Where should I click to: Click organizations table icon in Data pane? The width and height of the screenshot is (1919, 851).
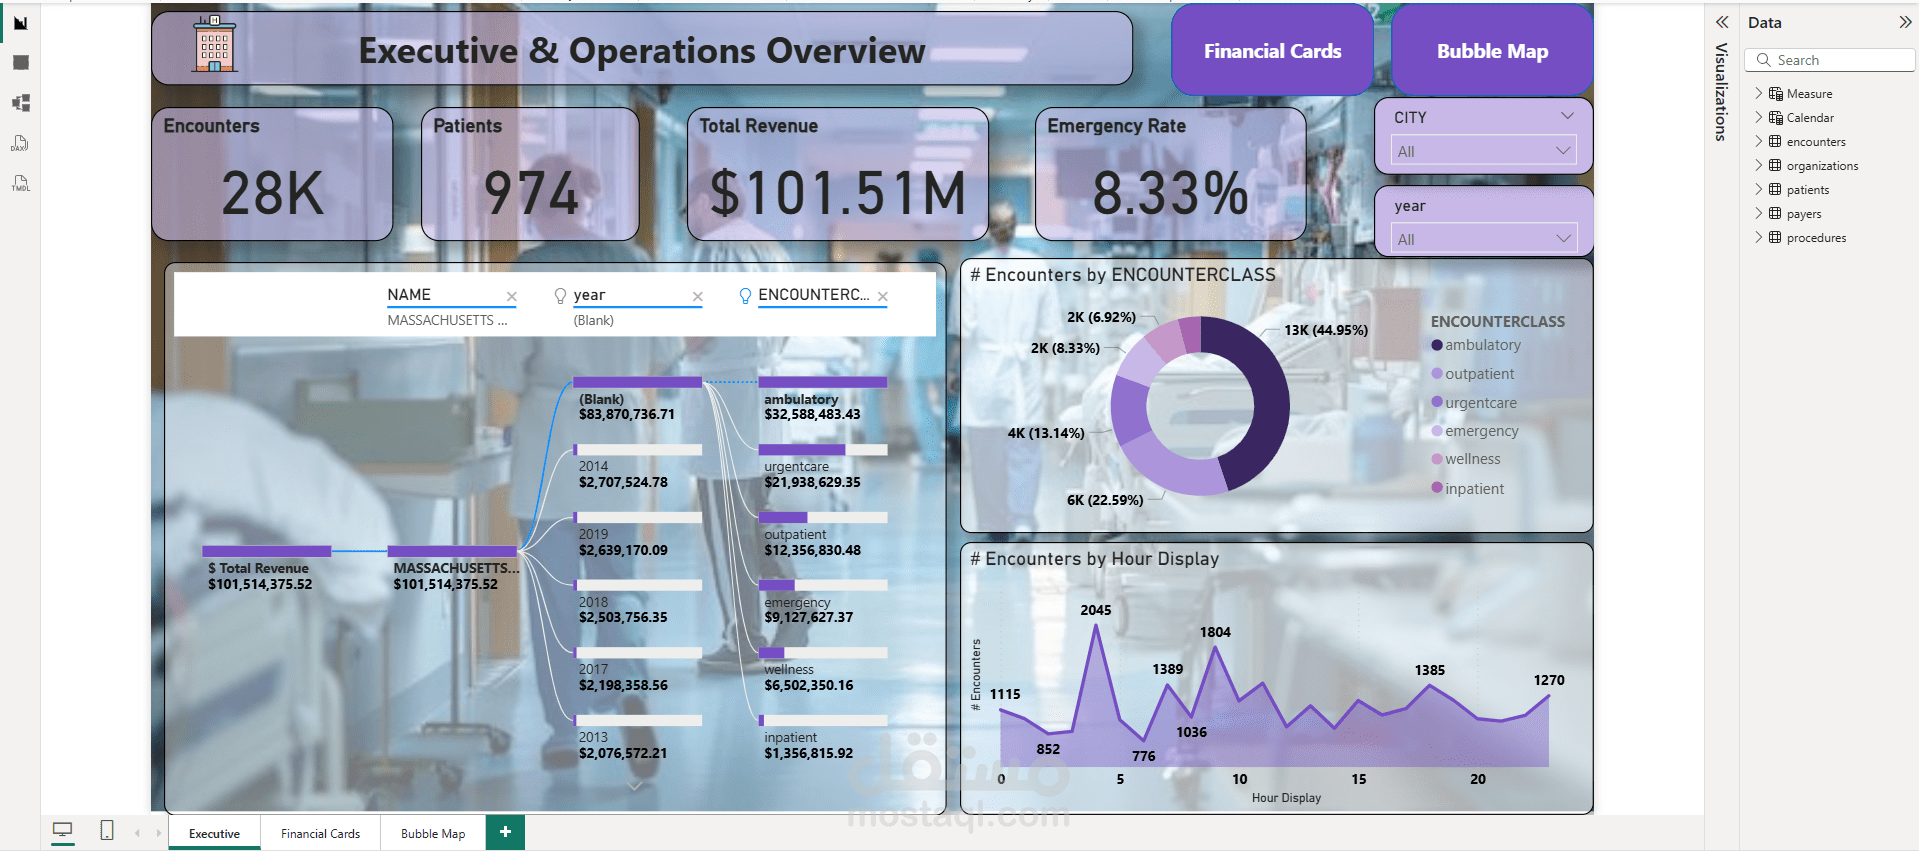pyautogui.click(x=1776, y=166)
